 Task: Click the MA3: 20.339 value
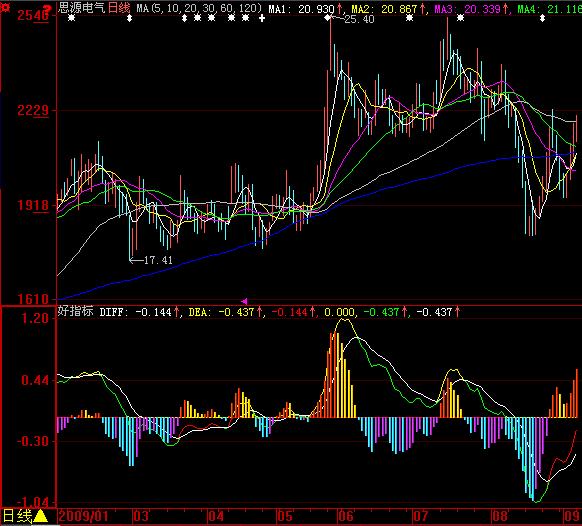click(468, 9)
